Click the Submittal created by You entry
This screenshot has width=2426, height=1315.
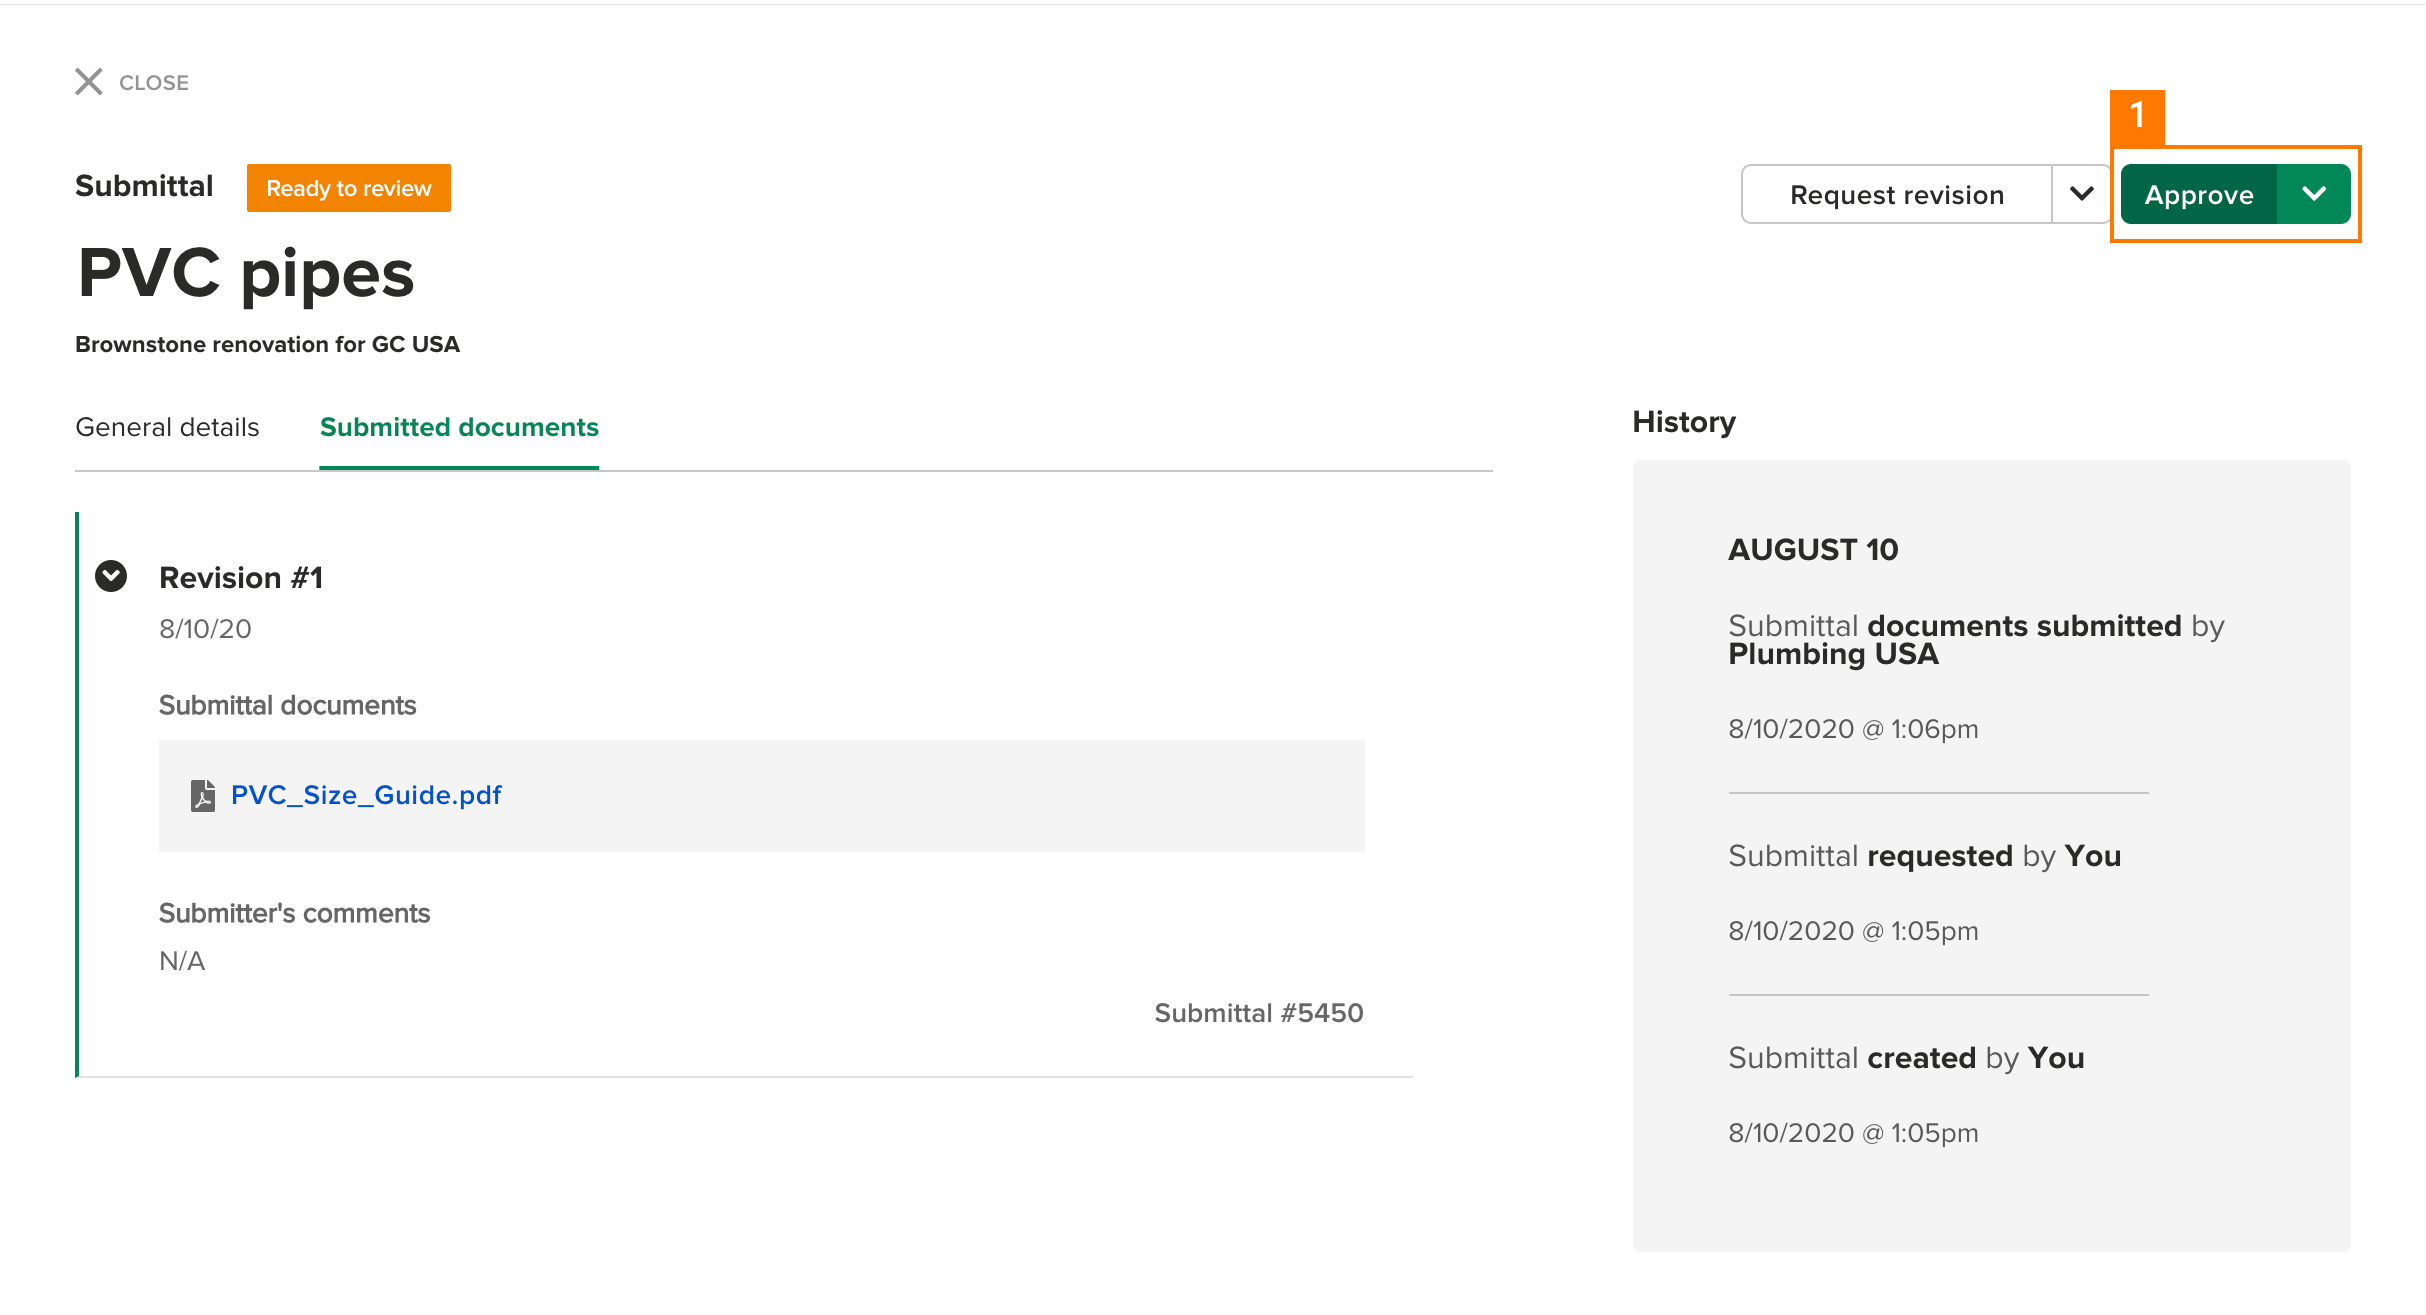pyautogui.click(x=1906, y=1058)
